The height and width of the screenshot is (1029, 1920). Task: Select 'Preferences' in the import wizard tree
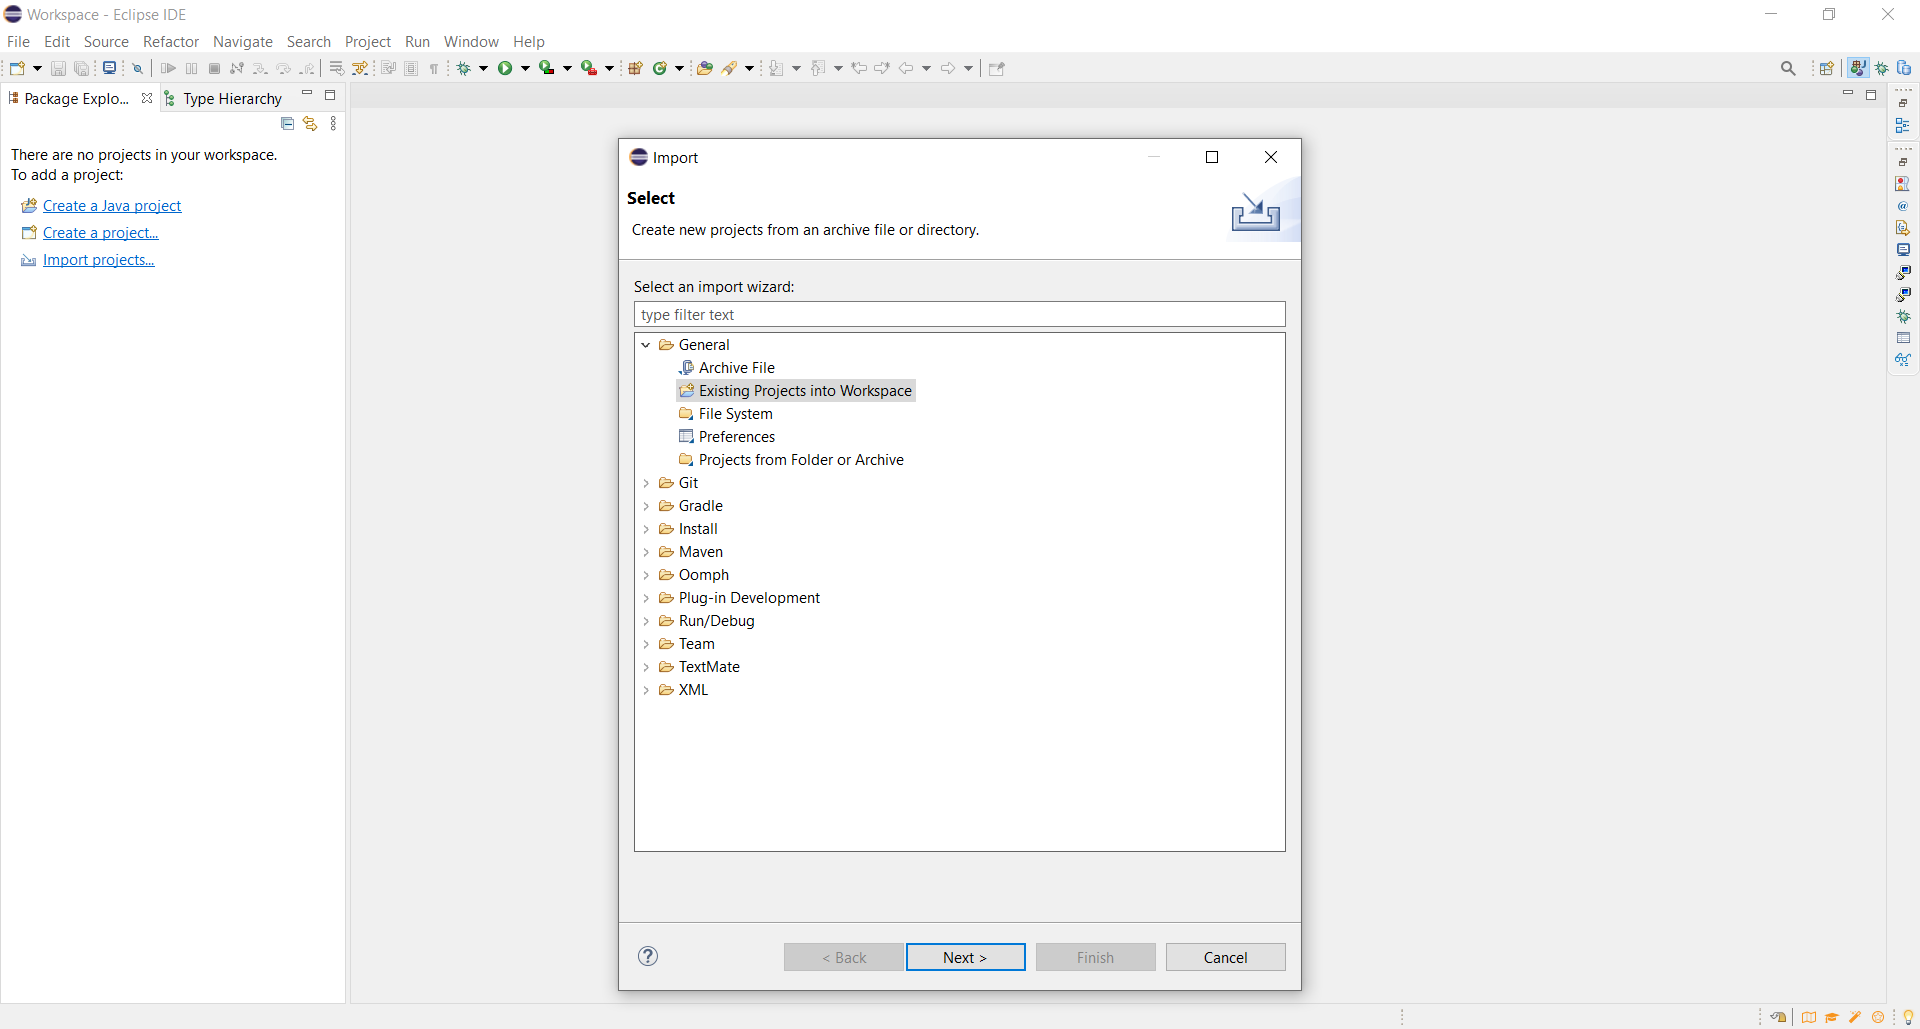pos(737,437)
